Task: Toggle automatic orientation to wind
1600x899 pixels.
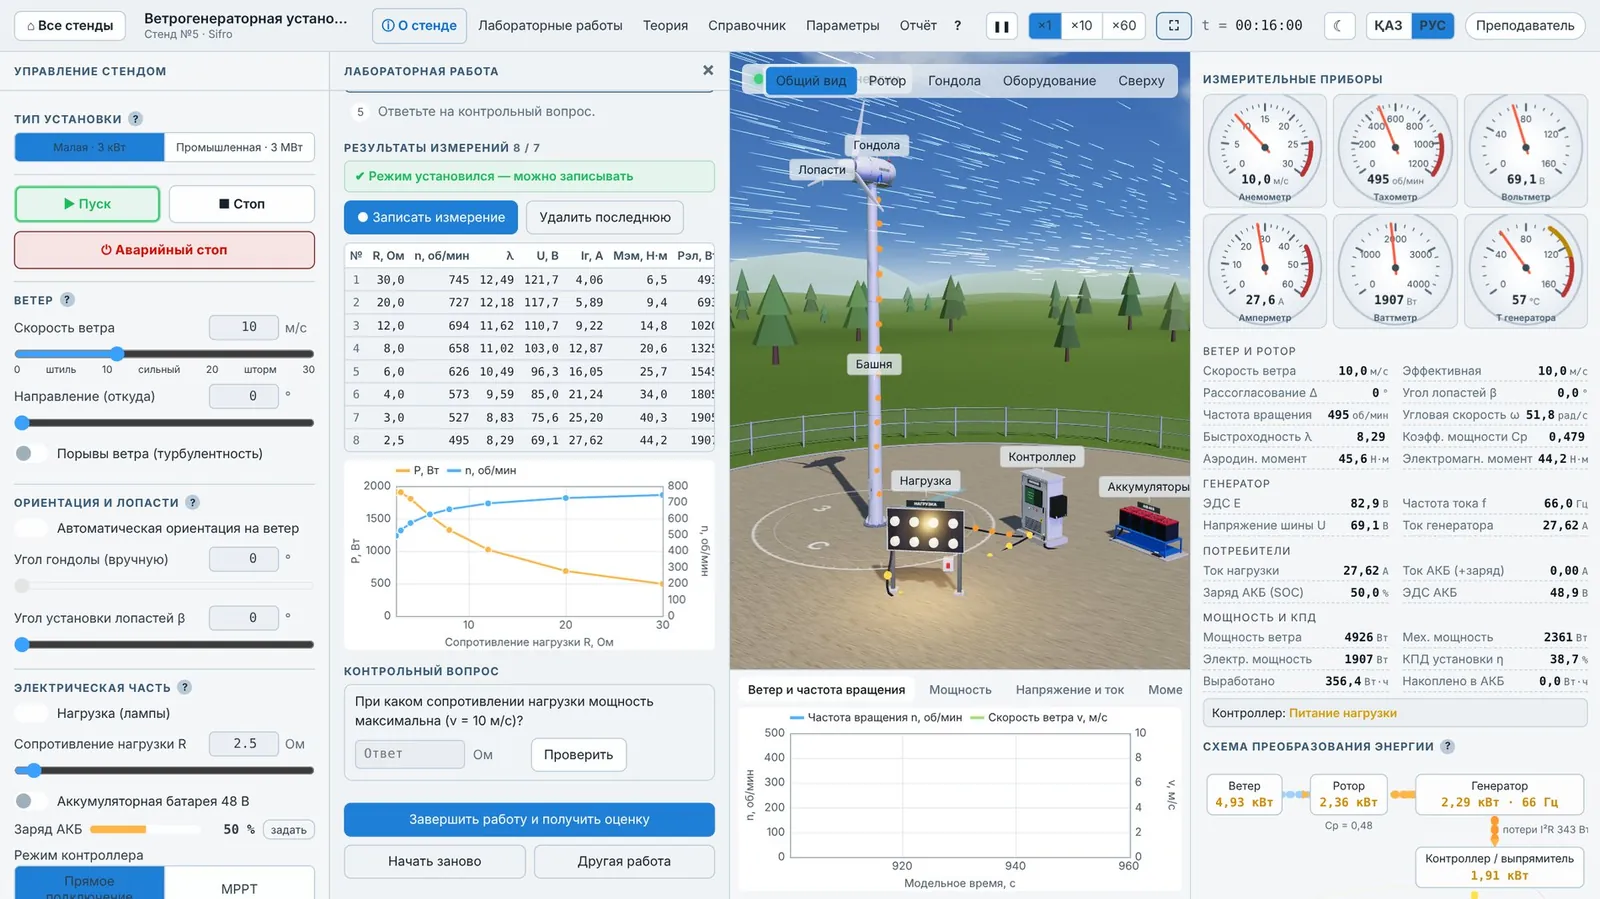Action: 31,528
